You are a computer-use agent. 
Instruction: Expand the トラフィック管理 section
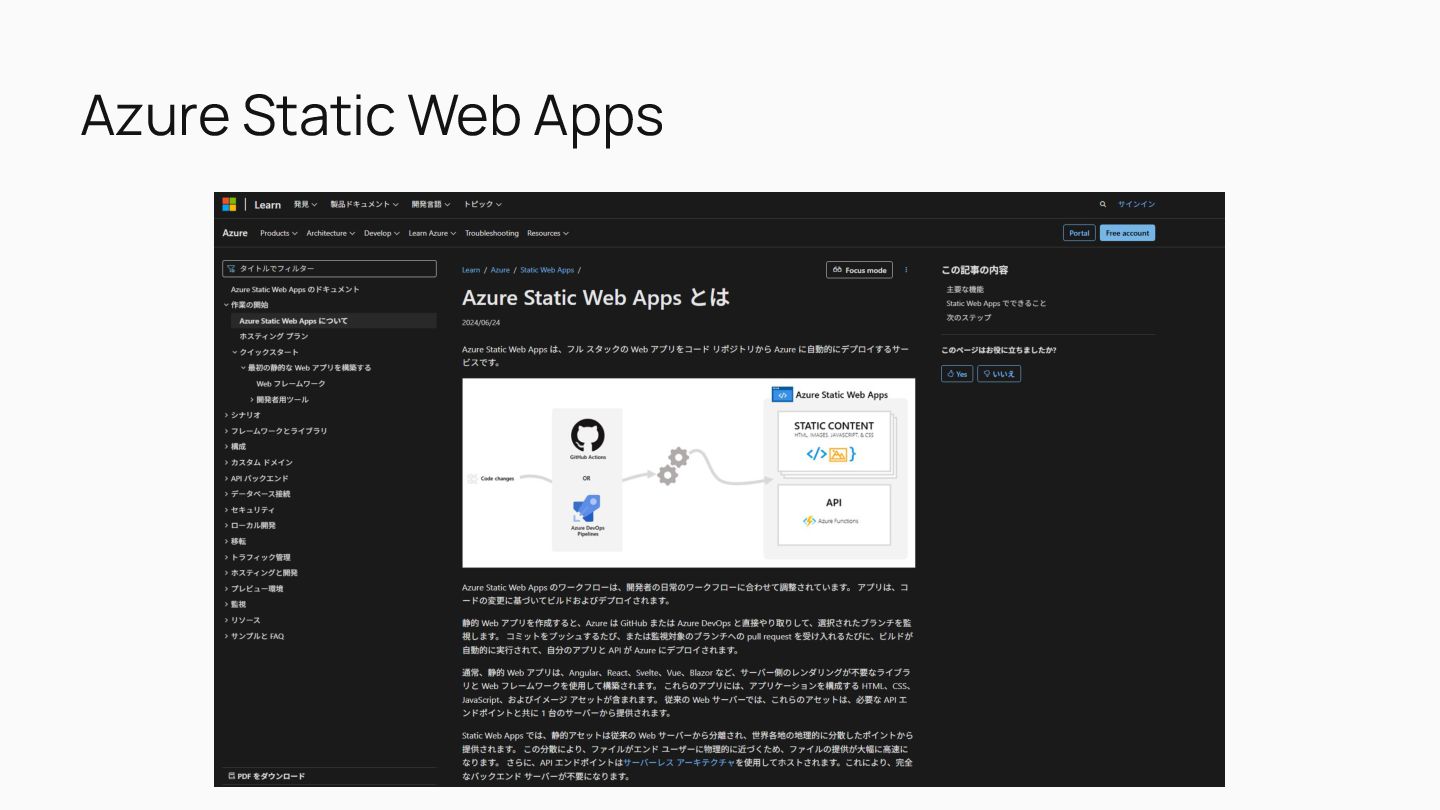click(x=257, y=557)
